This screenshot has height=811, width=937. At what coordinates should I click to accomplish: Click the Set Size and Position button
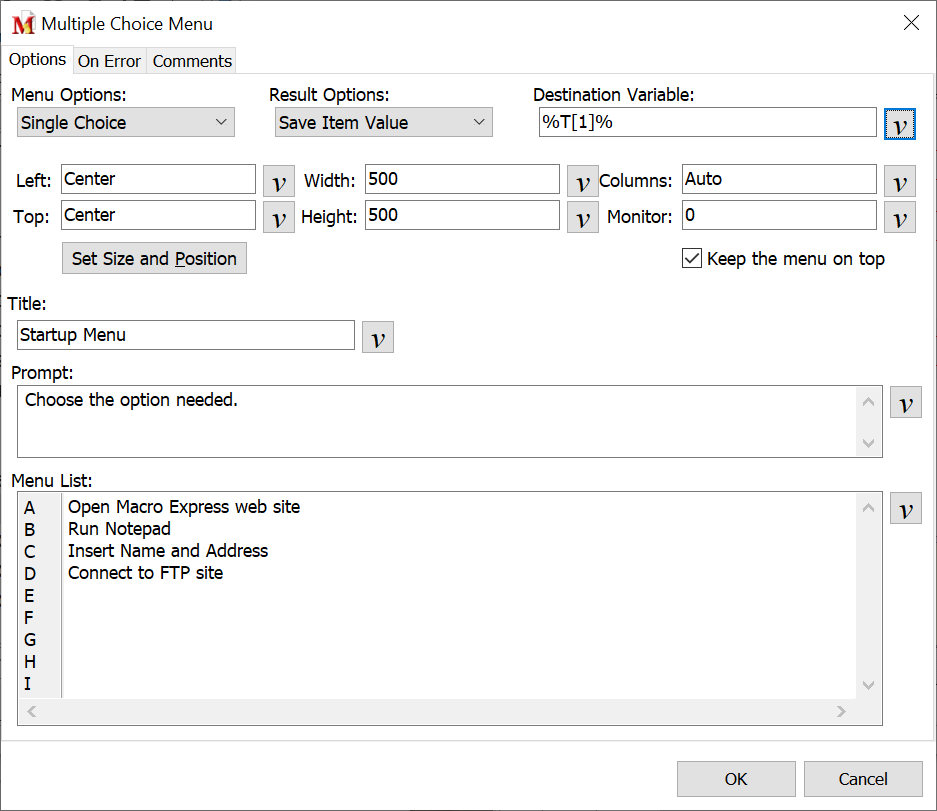[x=154, y=258]
